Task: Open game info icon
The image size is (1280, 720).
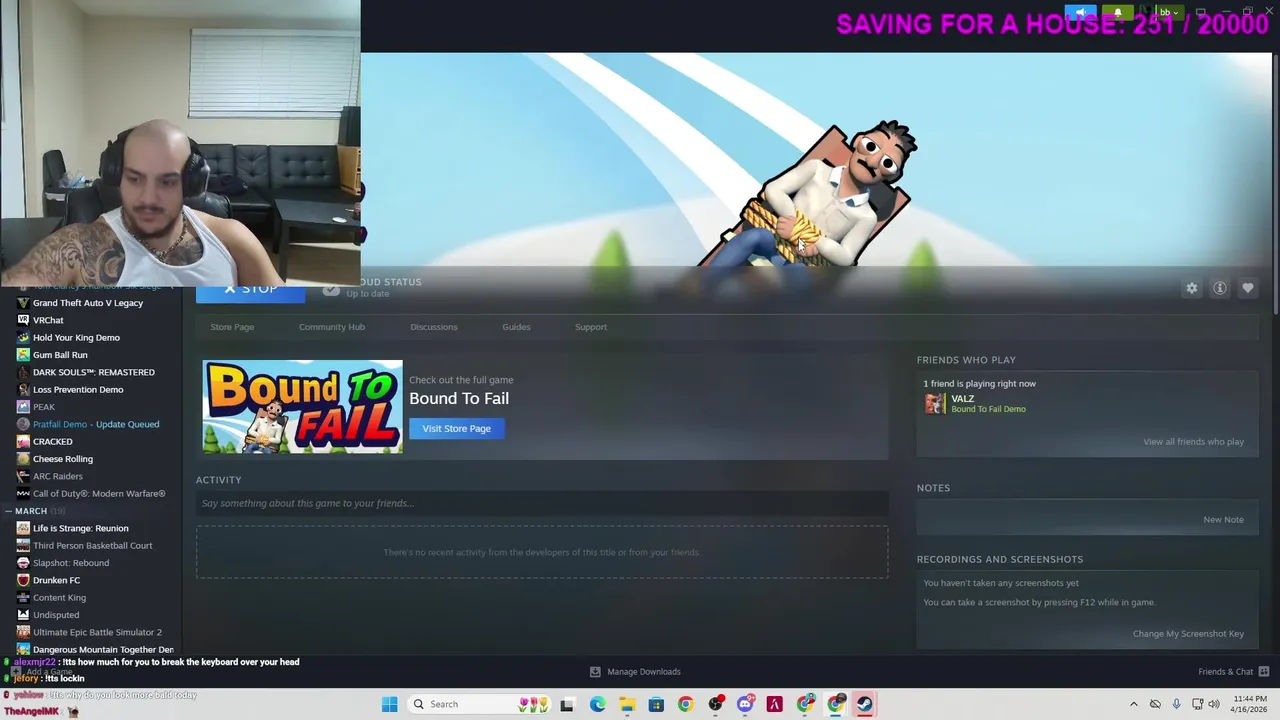Action: click(1220, 288)
